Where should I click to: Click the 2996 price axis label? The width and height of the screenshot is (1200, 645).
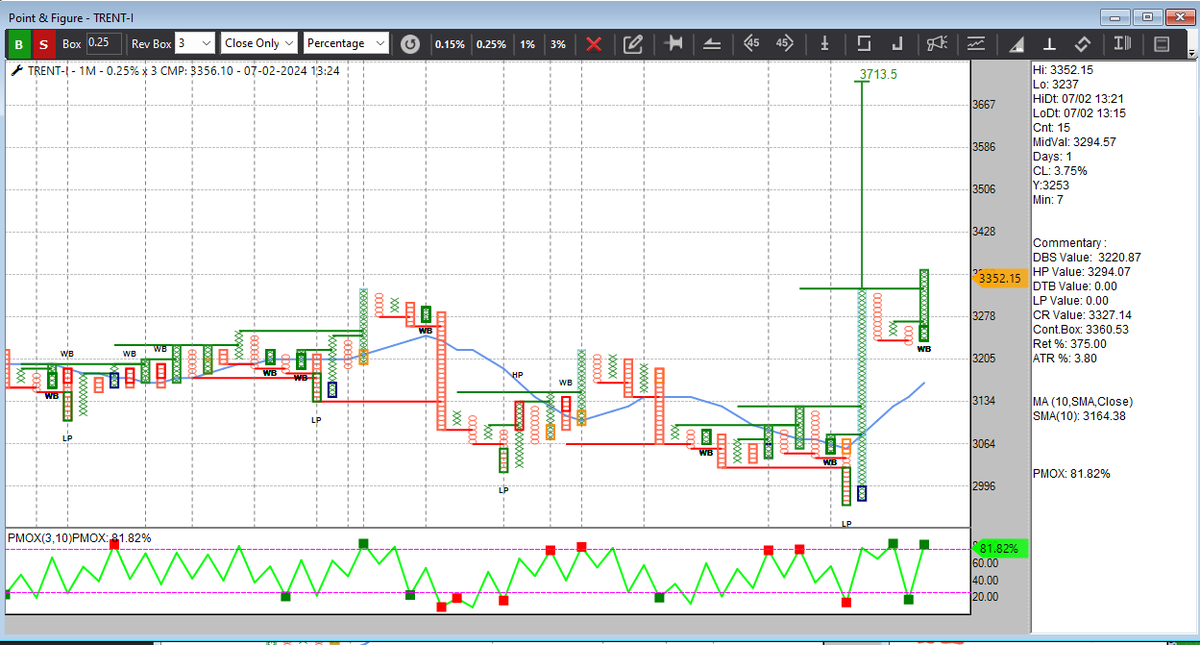(x=984, y=486)
